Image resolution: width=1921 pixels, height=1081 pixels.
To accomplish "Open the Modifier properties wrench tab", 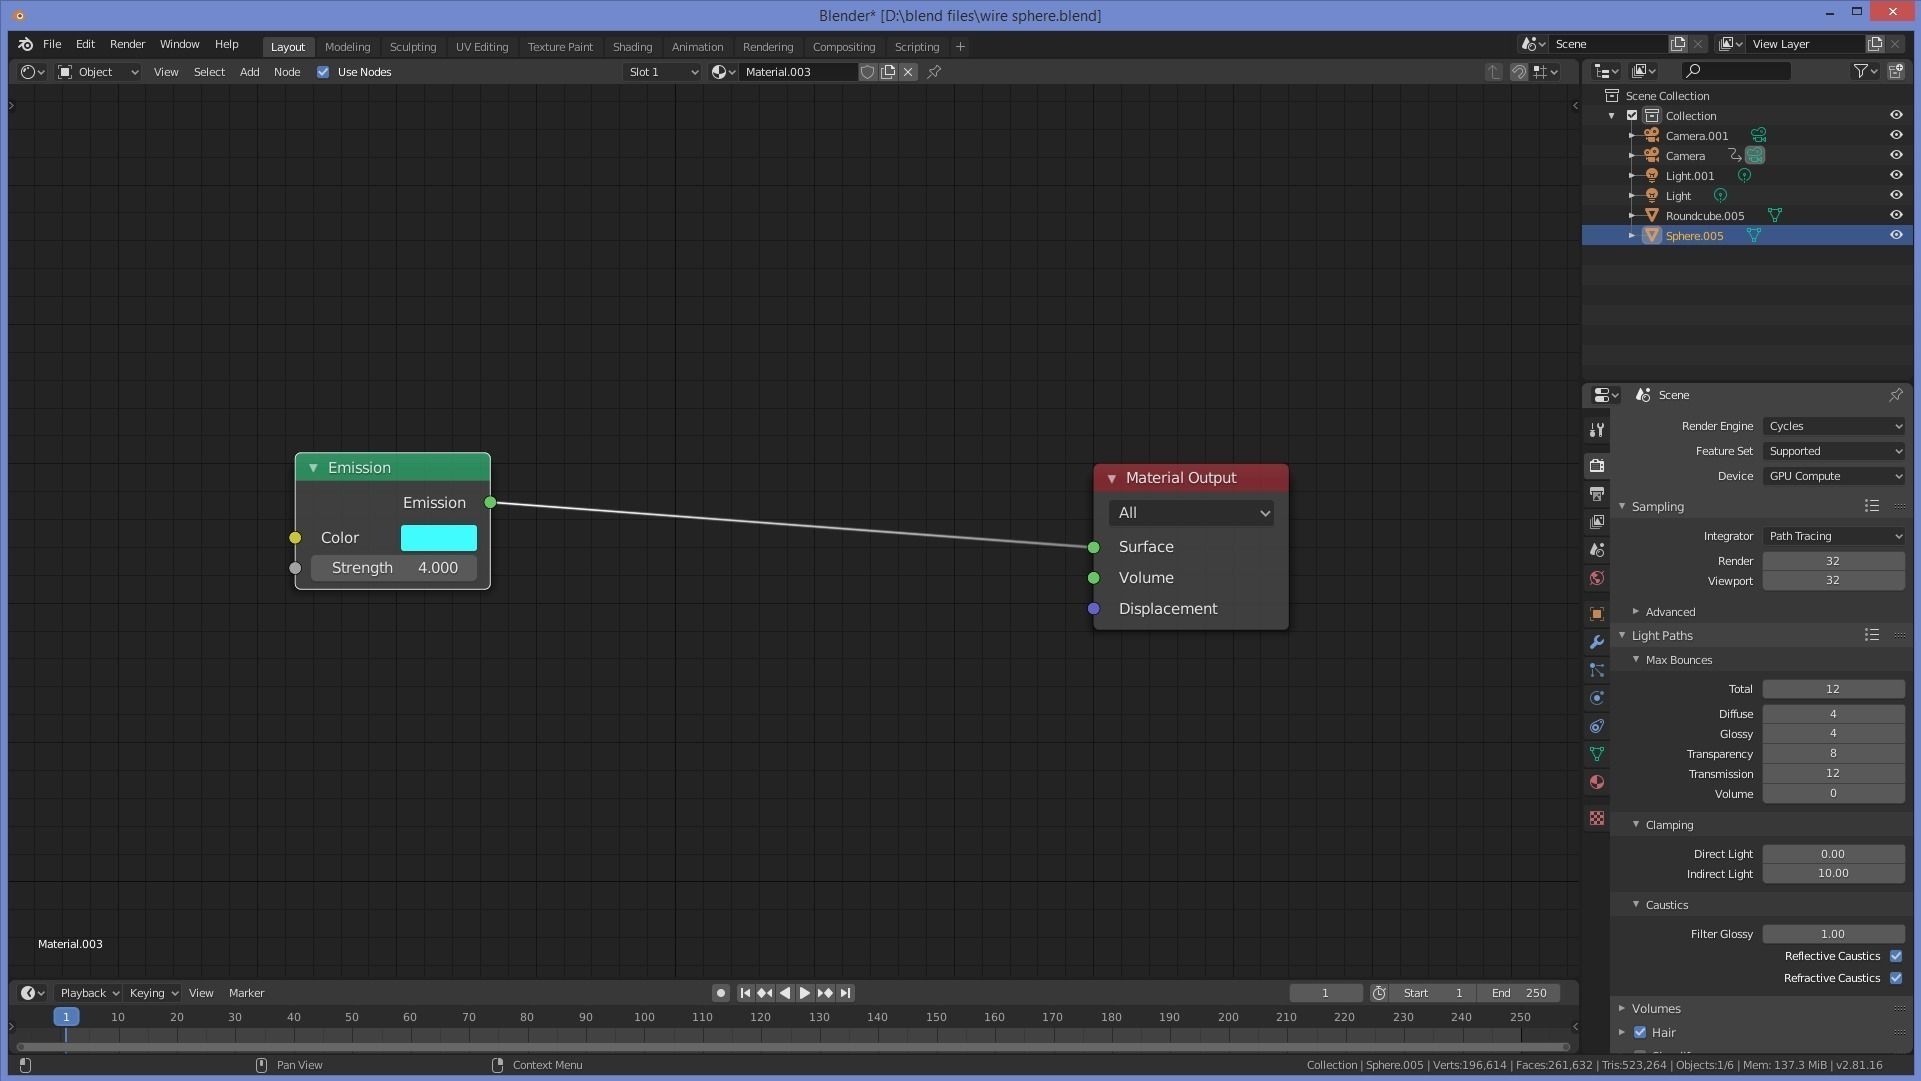I will tap(1597, 642).
